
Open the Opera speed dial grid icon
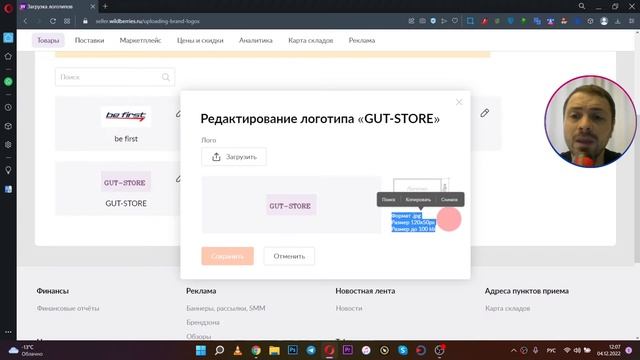tap(67, 21)
